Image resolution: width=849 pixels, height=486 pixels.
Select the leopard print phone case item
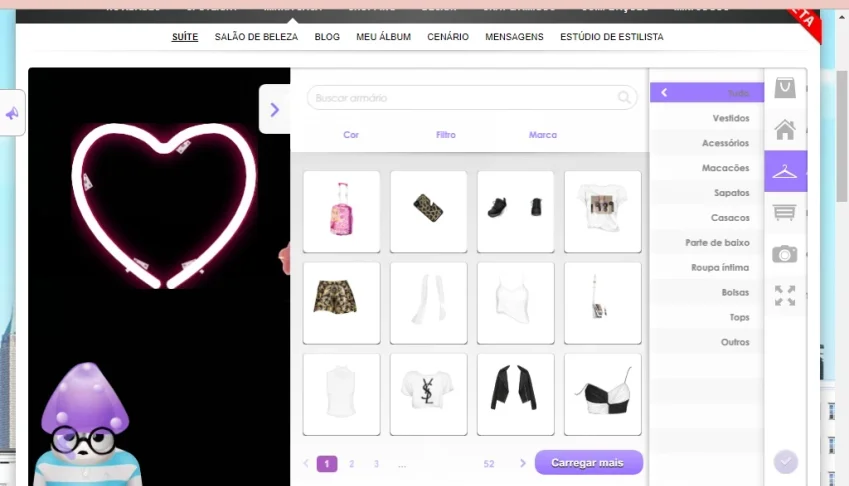(428, 212)
